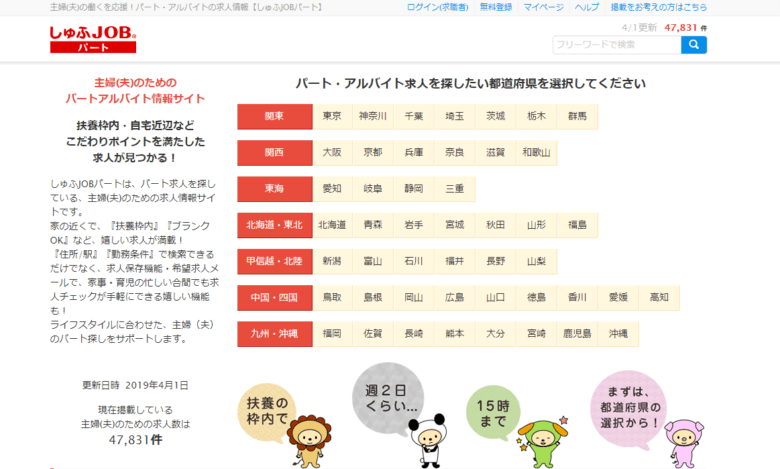Open the ヘルプ link
This screenshot has height=469, width=780.
[x=586, y=7]
